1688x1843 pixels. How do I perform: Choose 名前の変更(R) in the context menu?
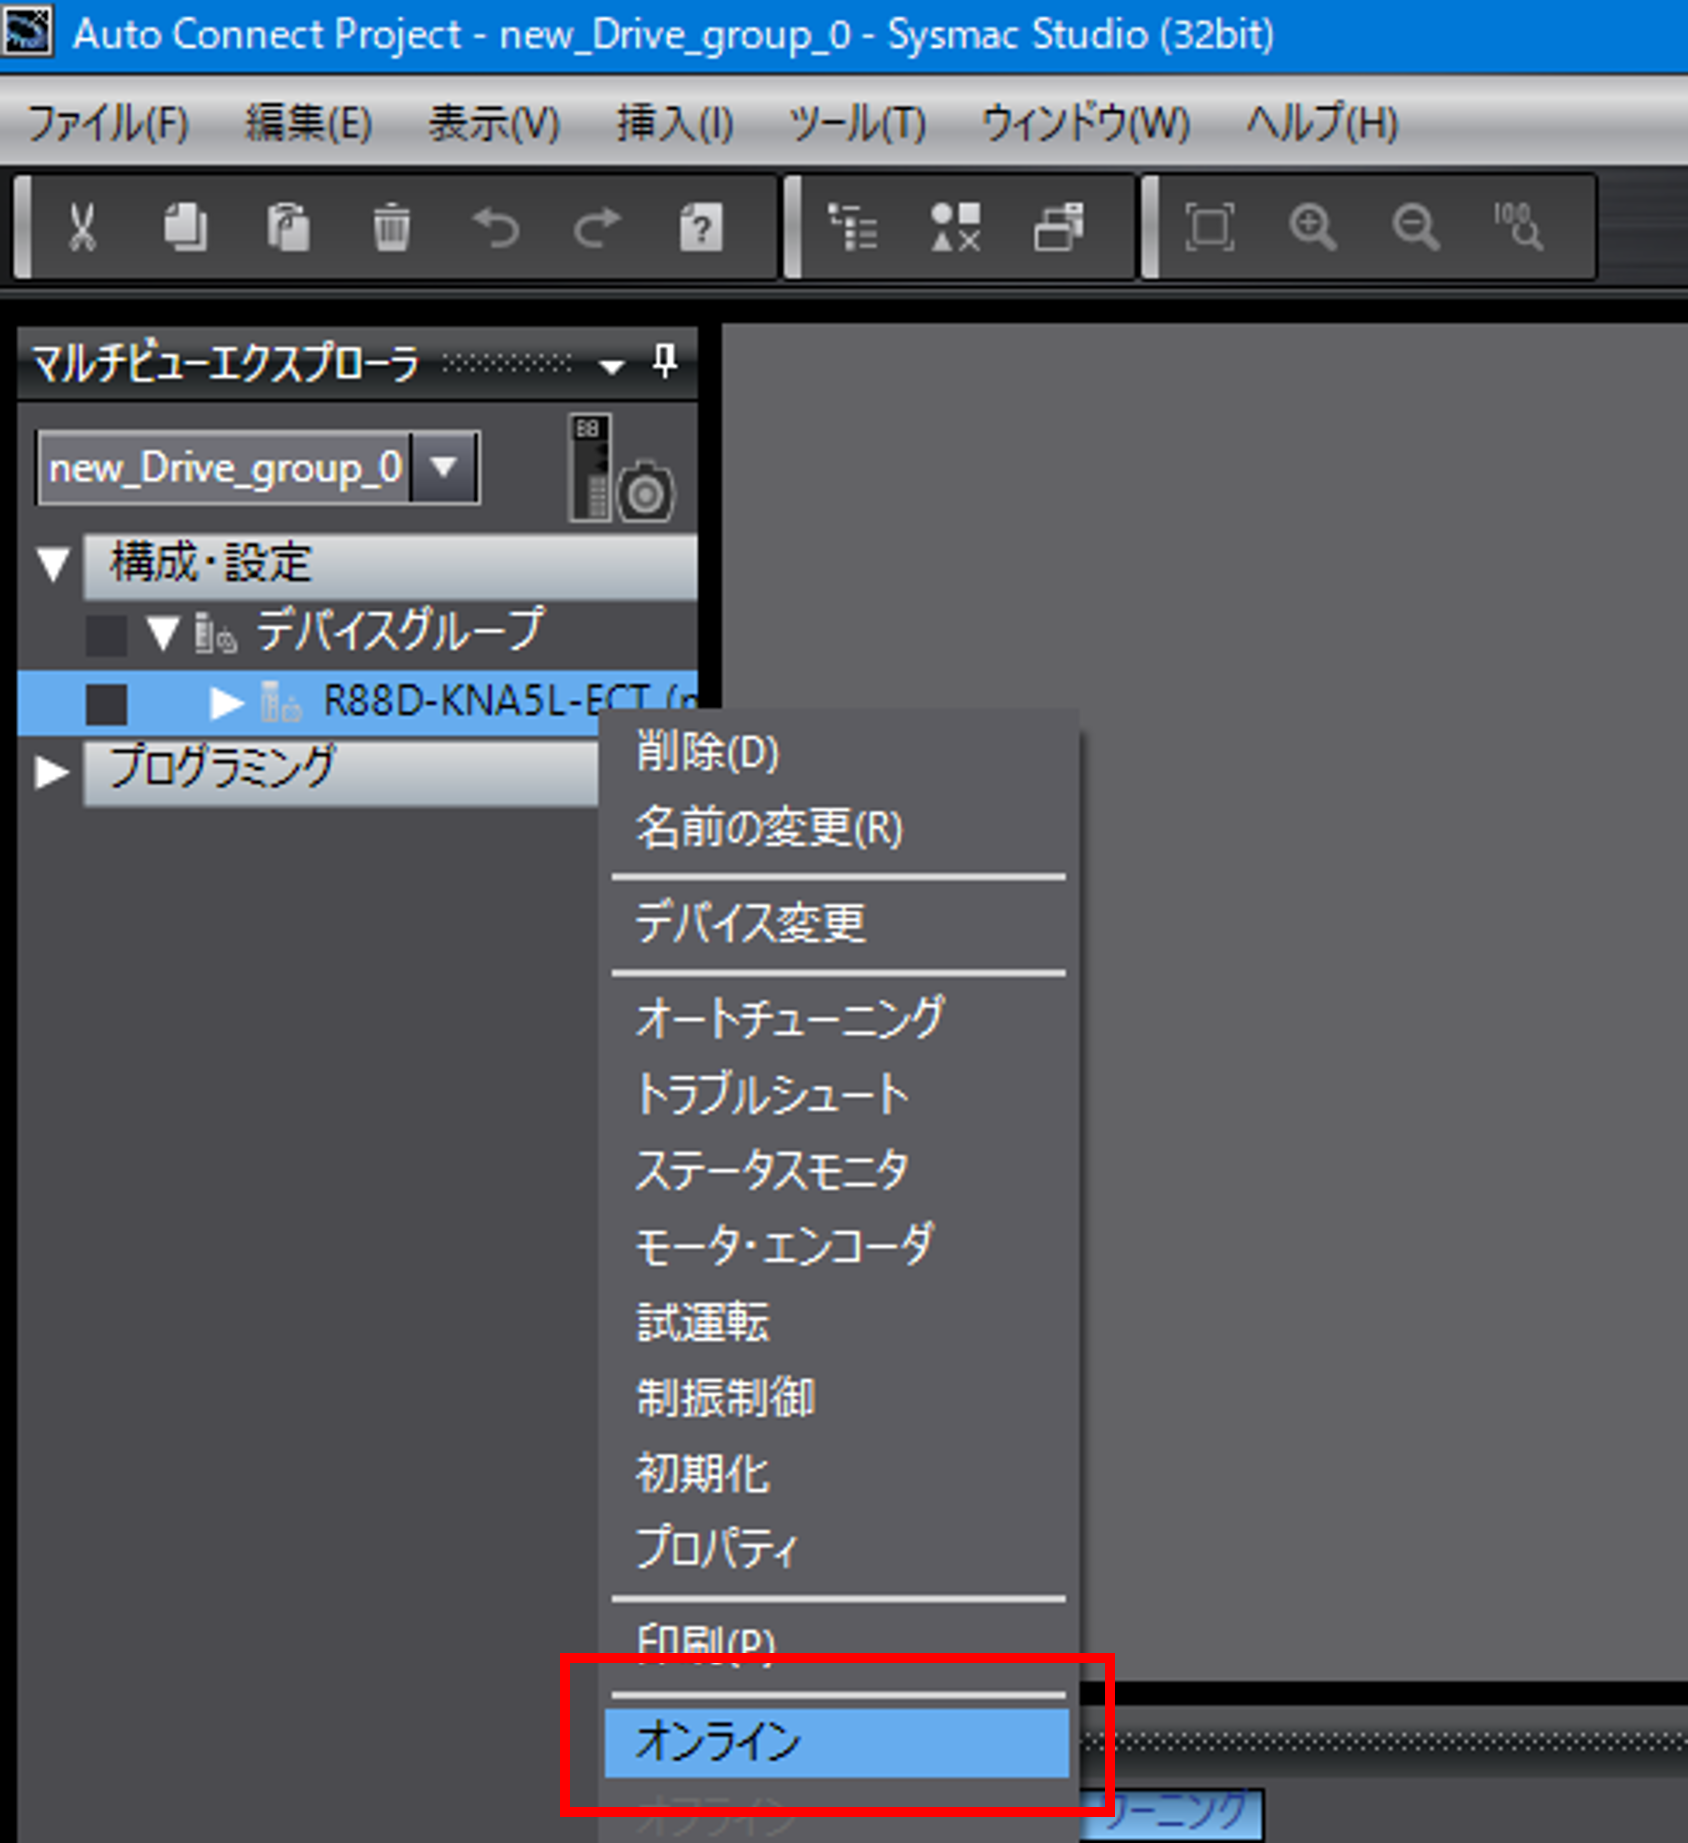(x=838, y=828)
